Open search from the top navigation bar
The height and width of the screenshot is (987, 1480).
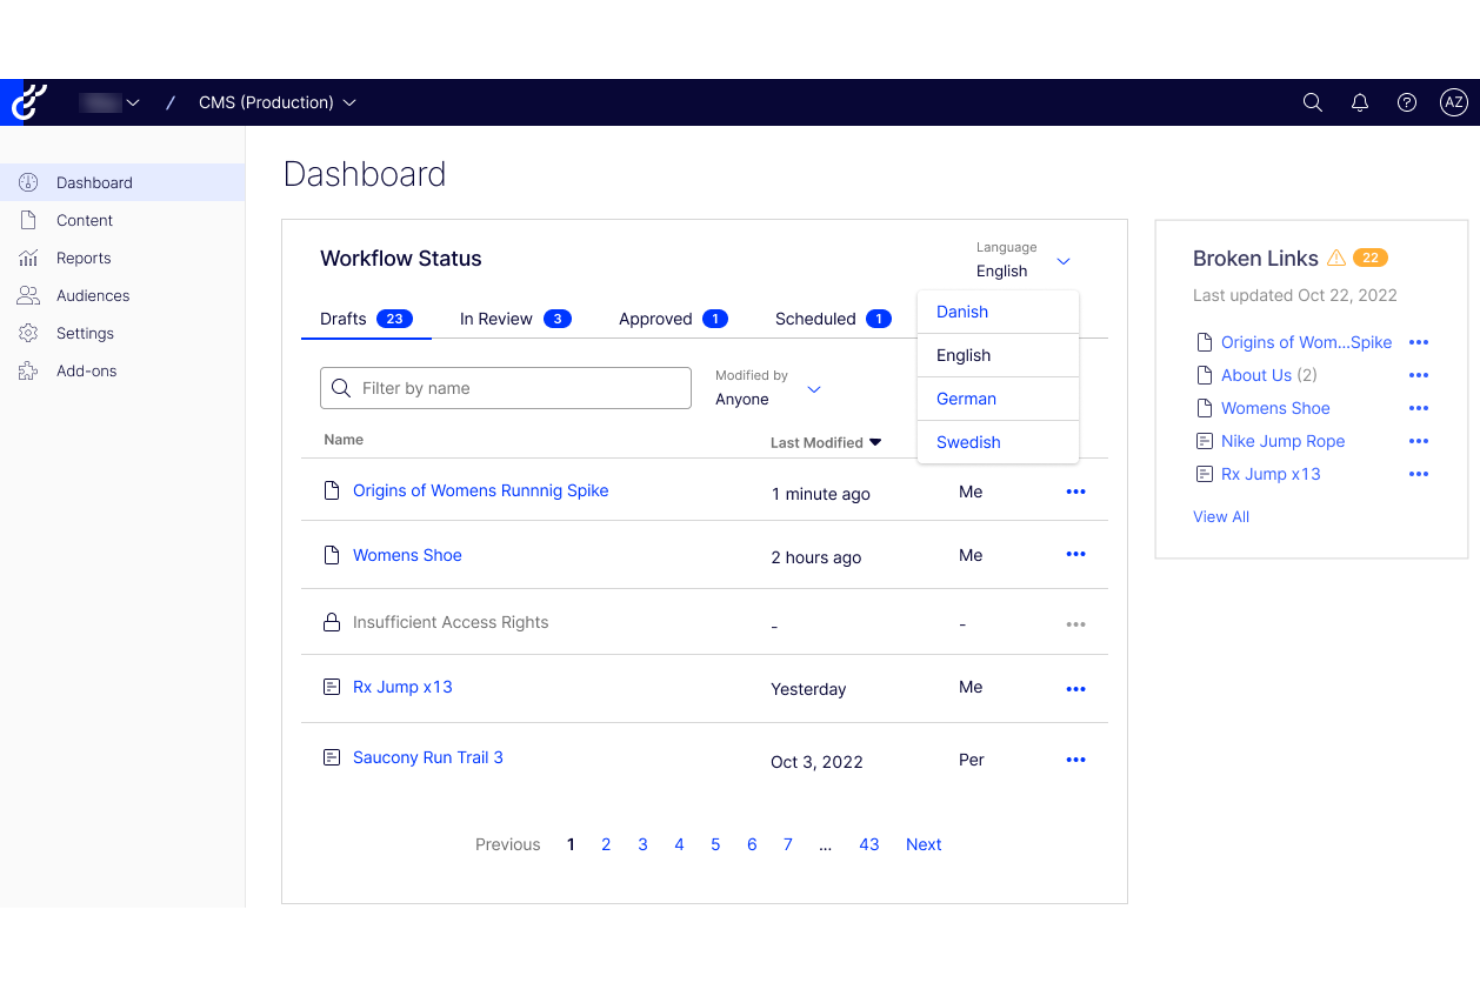pos(1312,102)
